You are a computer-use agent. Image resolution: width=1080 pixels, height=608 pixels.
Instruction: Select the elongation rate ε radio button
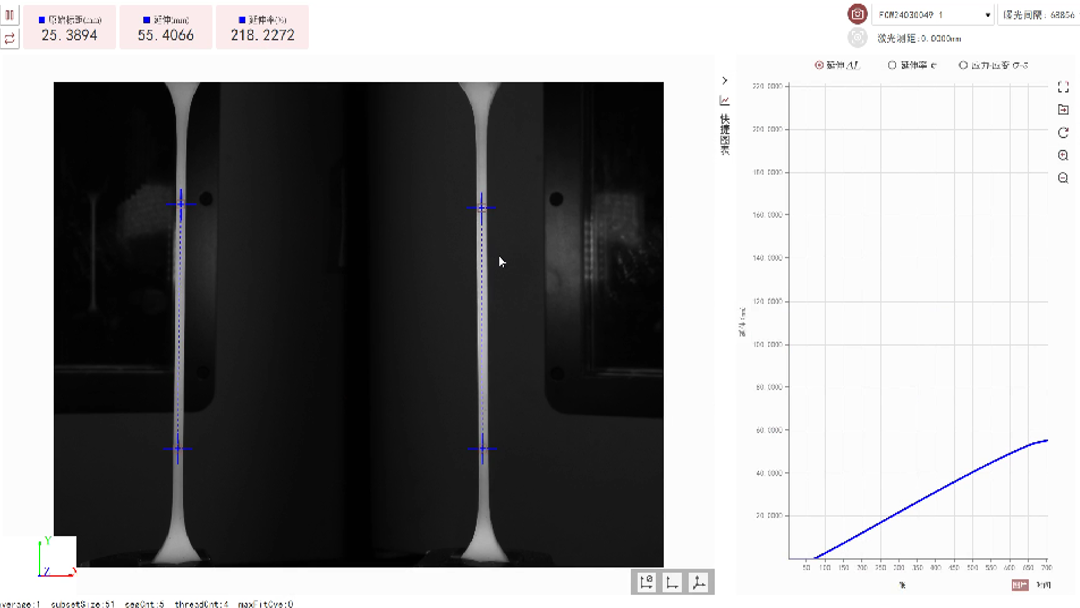pos(892,65)
